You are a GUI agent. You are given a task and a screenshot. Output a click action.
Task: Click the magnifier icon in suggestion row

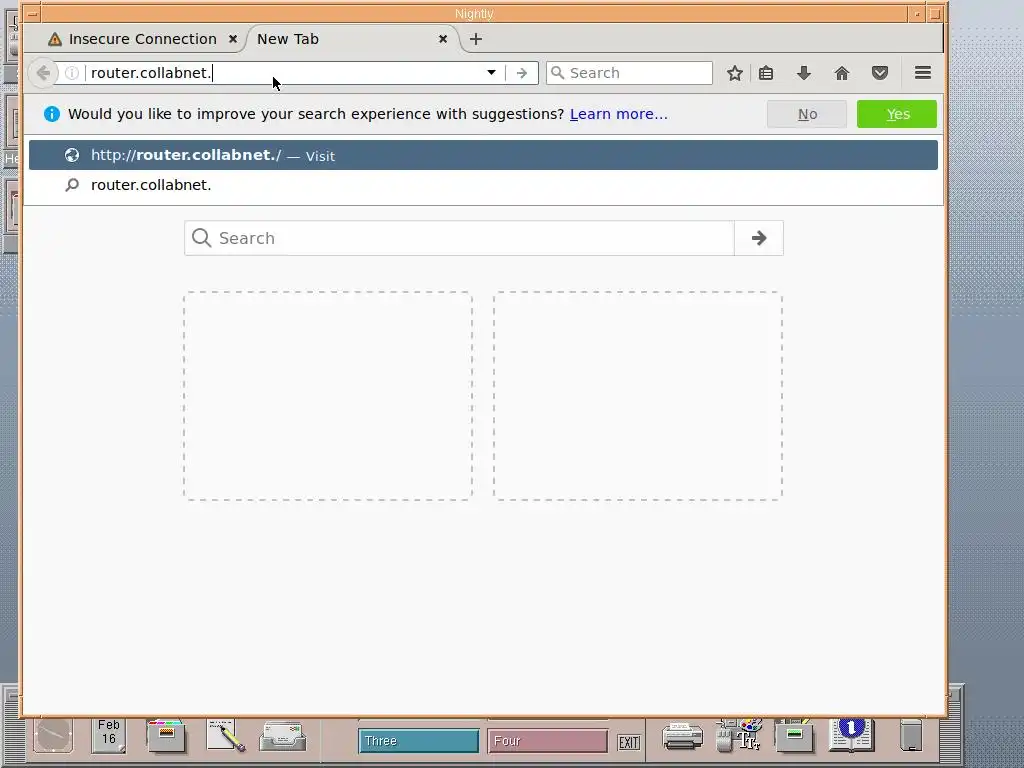[x=72, y=185]
